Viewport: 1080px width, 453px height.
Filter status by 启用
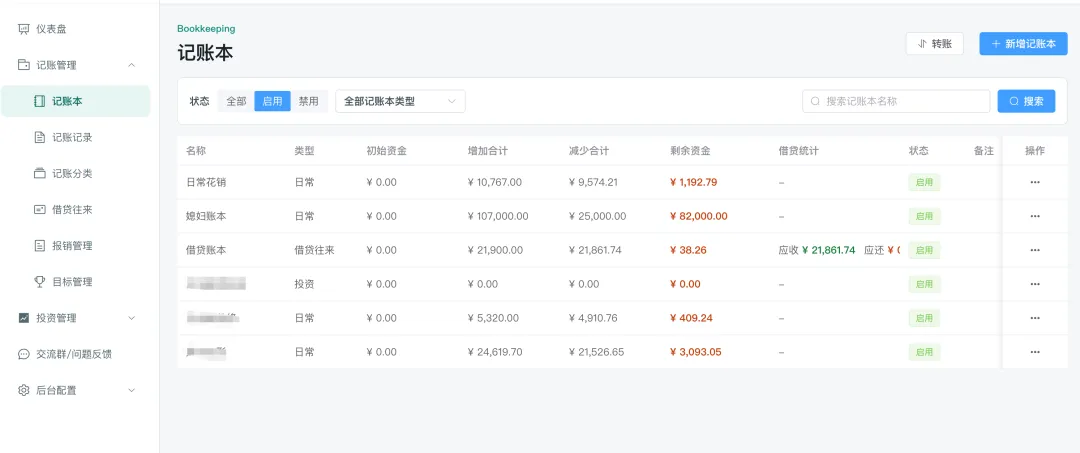point(273,101)
